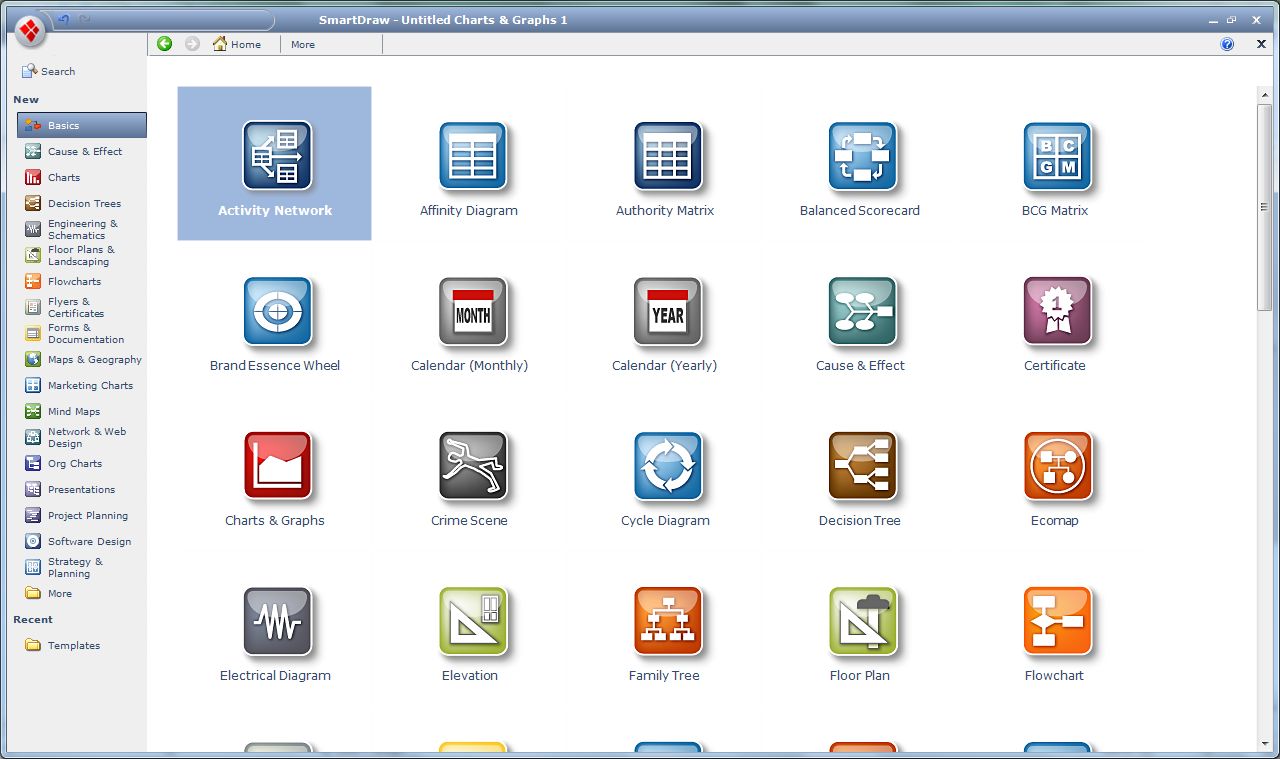Click the scrollbar up arrow
Viewport: 1280px width, 760px height.
[1263, 95]
